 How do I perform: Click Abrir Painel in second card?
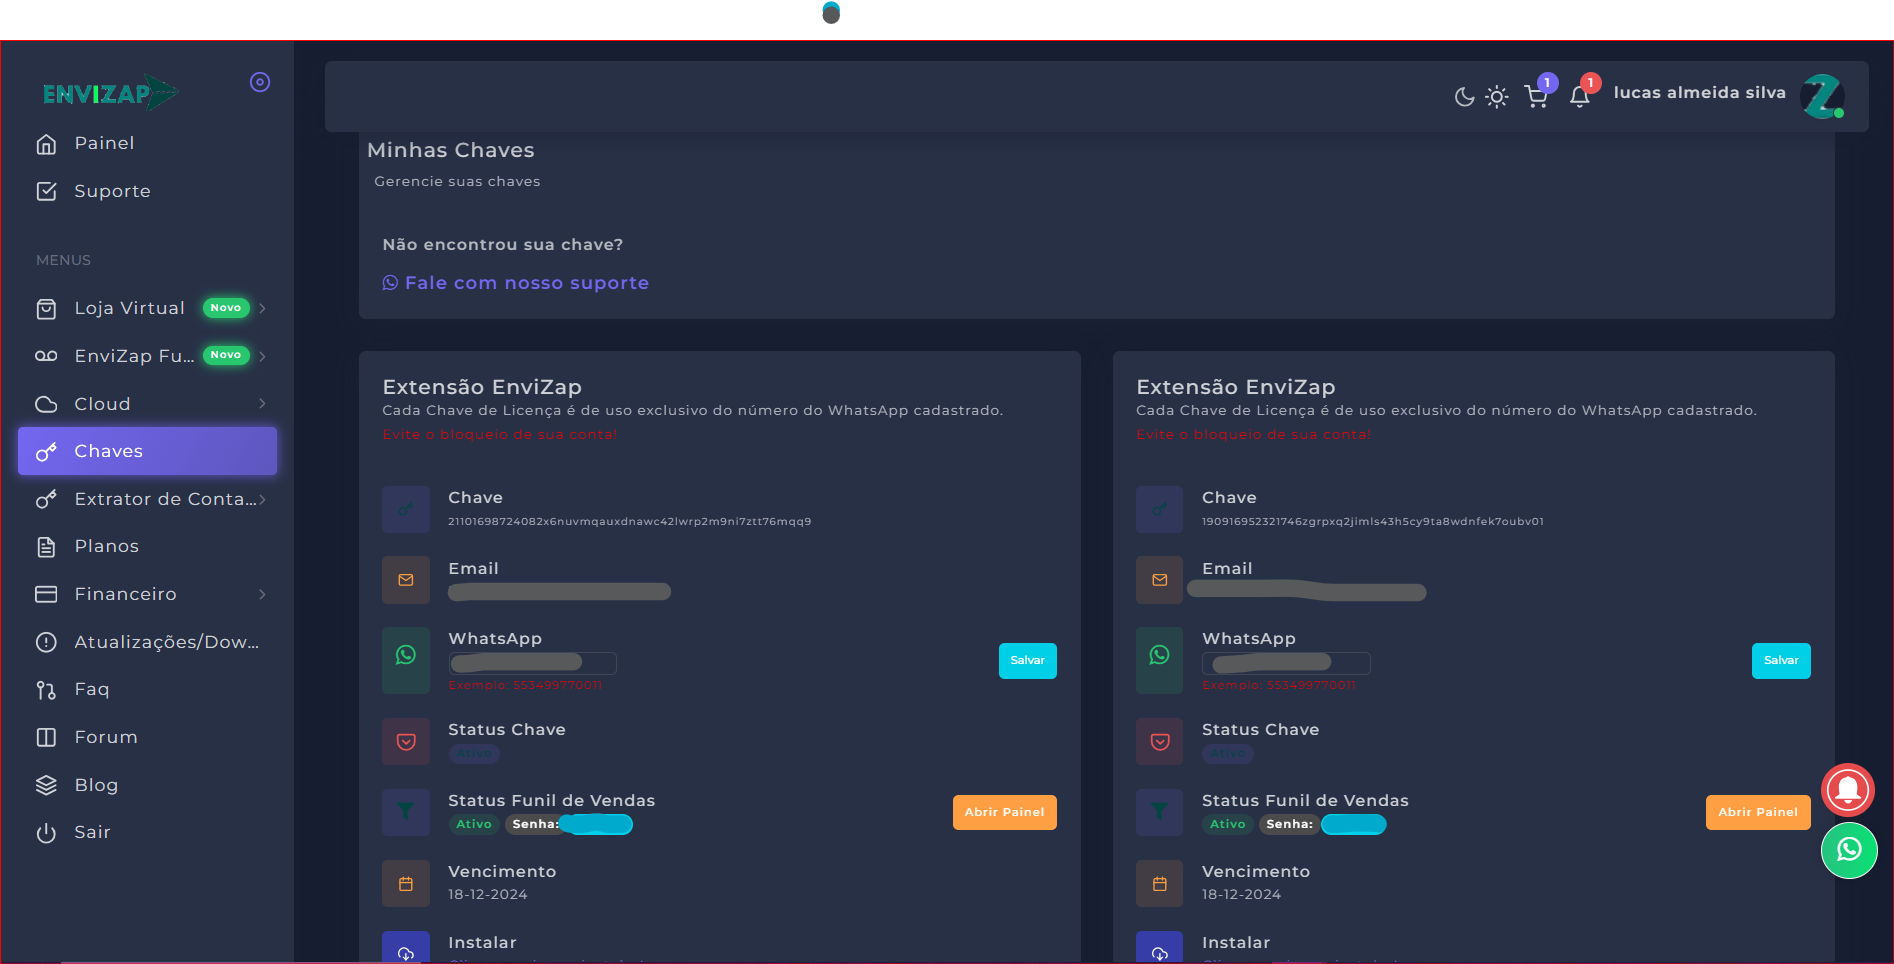[x=1758, y=812]
